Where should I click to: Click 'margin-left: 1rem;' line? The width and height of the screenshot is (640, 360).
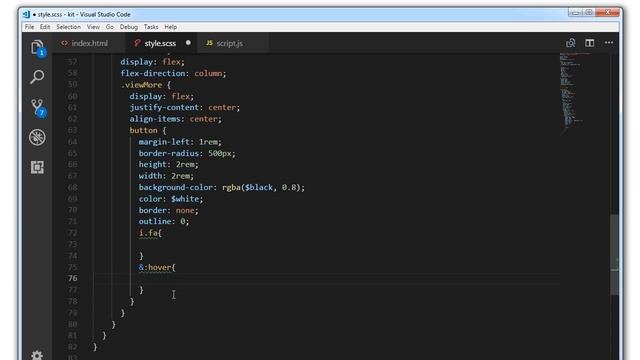(x=180, y=142)
